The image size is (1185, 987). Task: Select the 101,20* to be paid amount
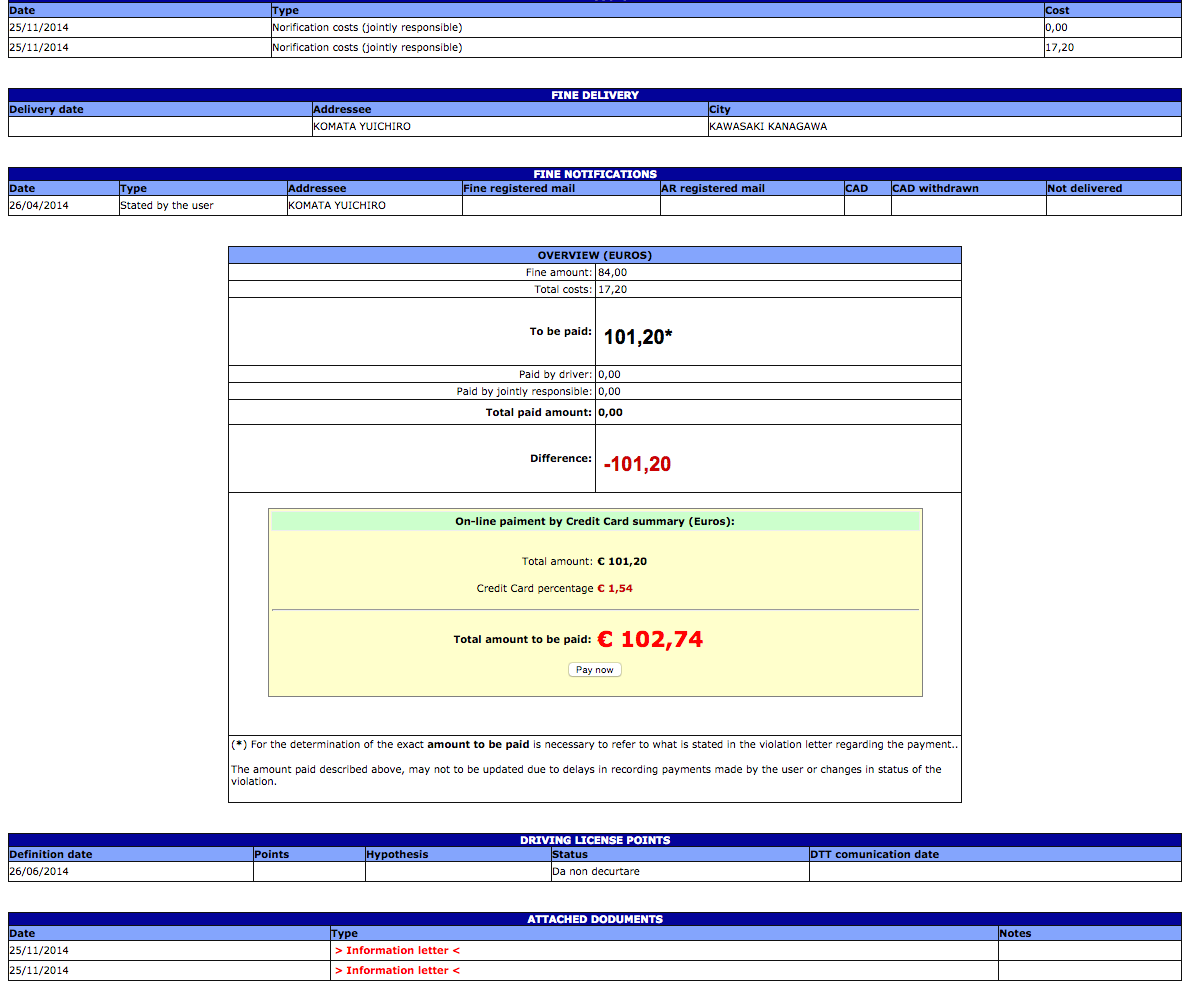pos(638,338)
